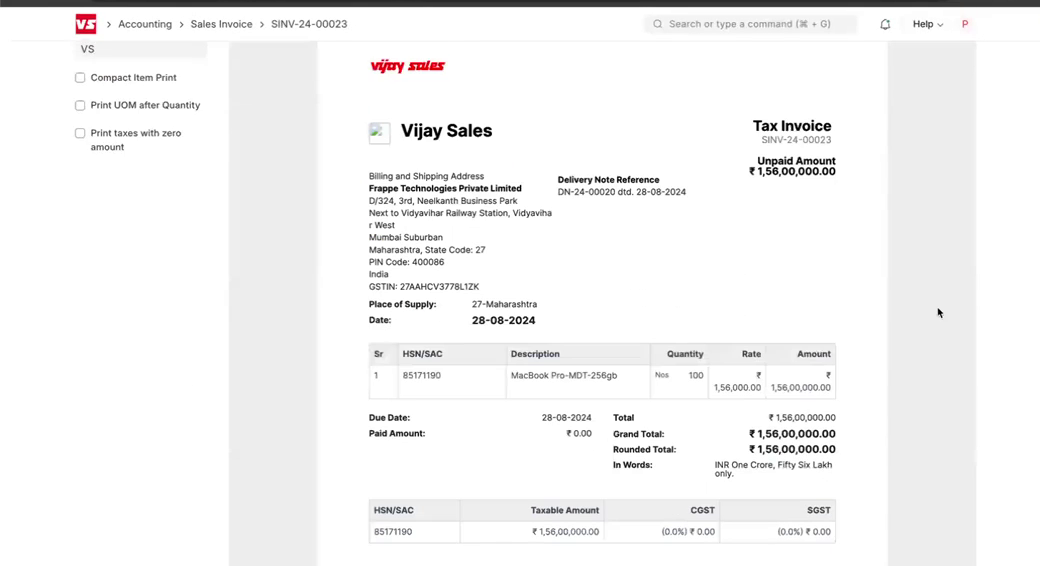Click Vijay Sales company name heading

[446, 131]
